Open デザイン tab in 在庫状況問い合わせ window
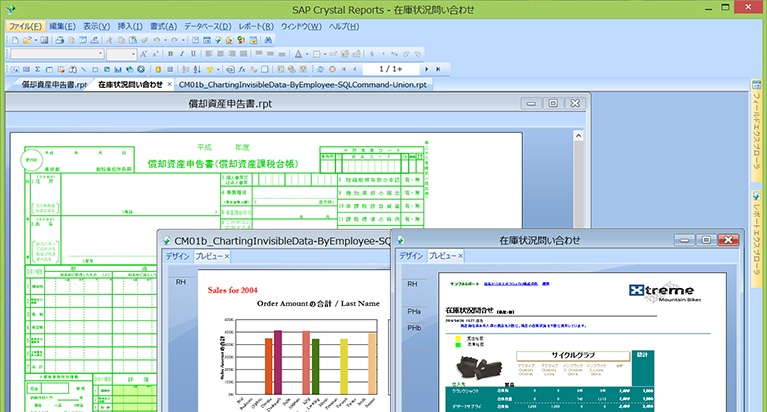 (x=411, y=256)
